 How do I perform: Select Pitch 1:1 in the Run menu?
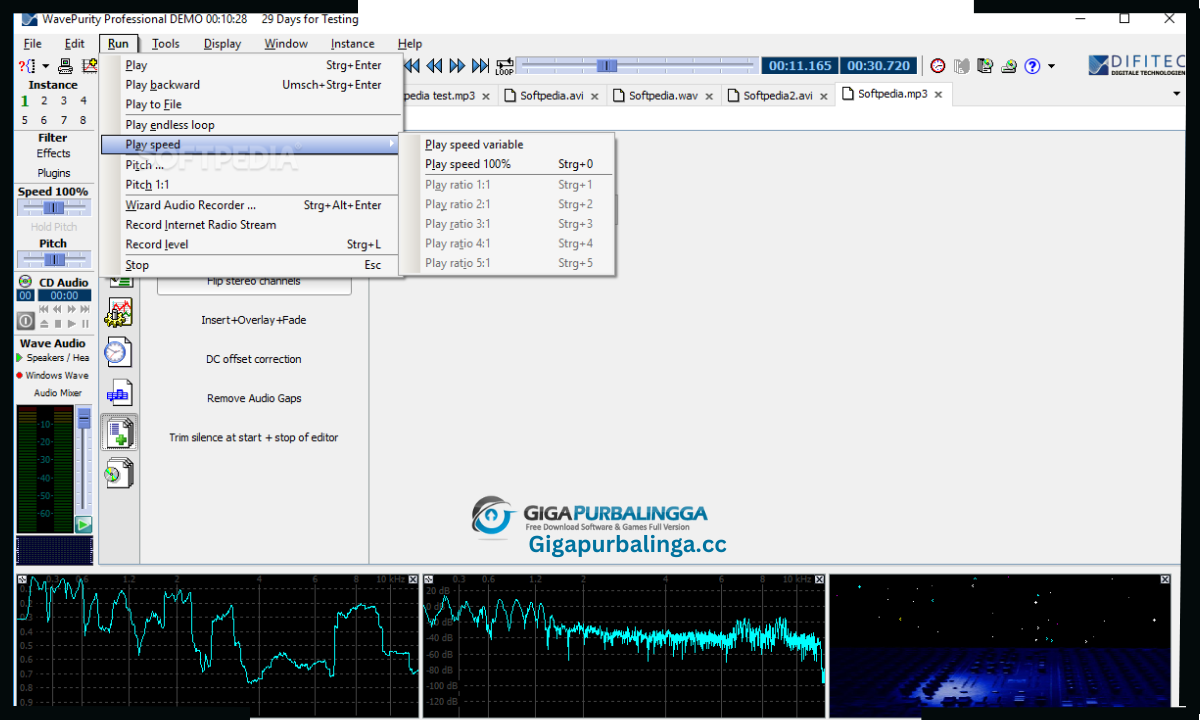pos(252,185)
